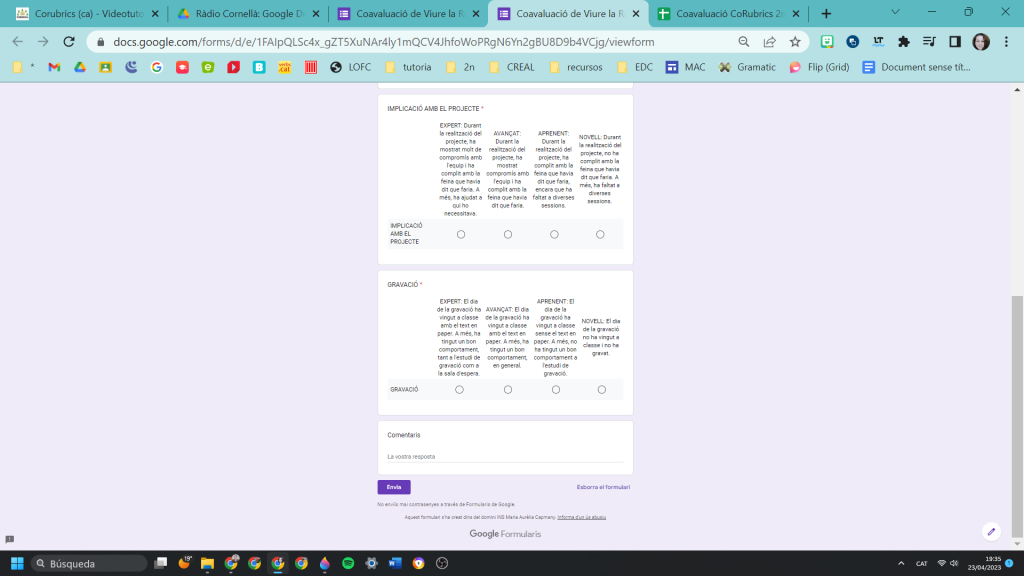Click the pencil edit form floating icon
The image size is (1024, 576).
(991, 531)
